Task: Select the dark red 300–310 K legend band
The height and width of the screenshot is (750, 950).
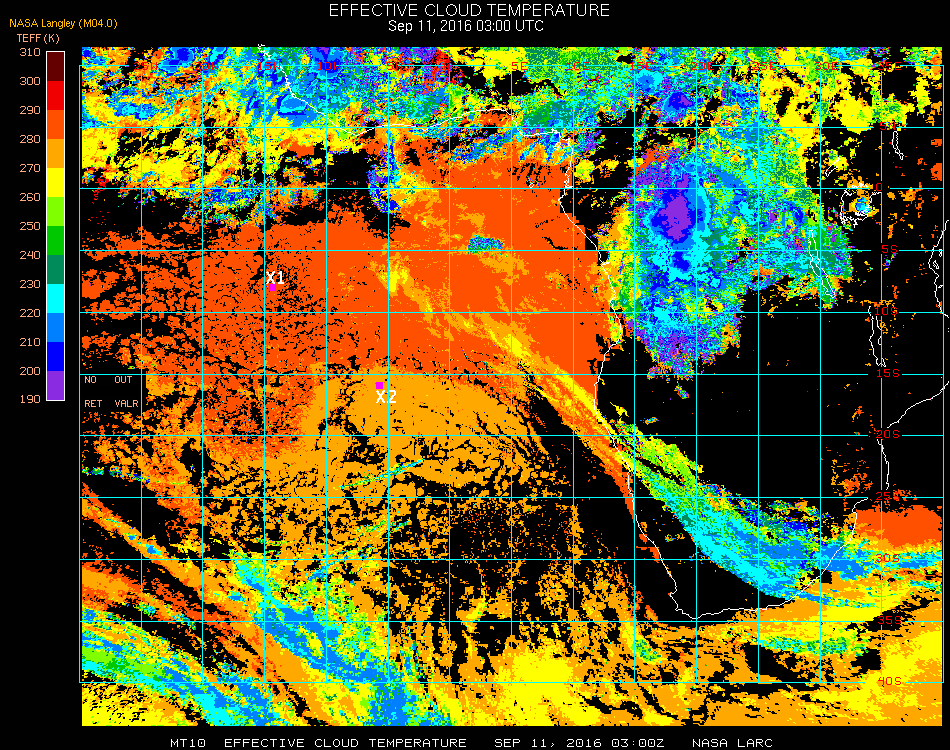Action: point(55,67)
